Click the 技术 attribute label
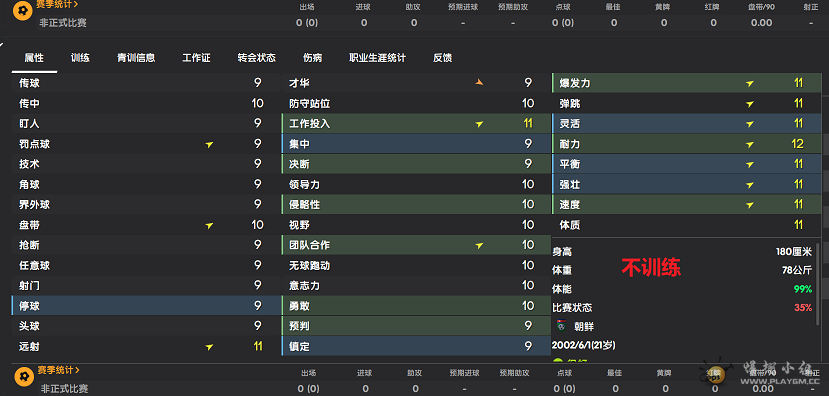This screenshot has height=396, width=829. pos(29,164)
